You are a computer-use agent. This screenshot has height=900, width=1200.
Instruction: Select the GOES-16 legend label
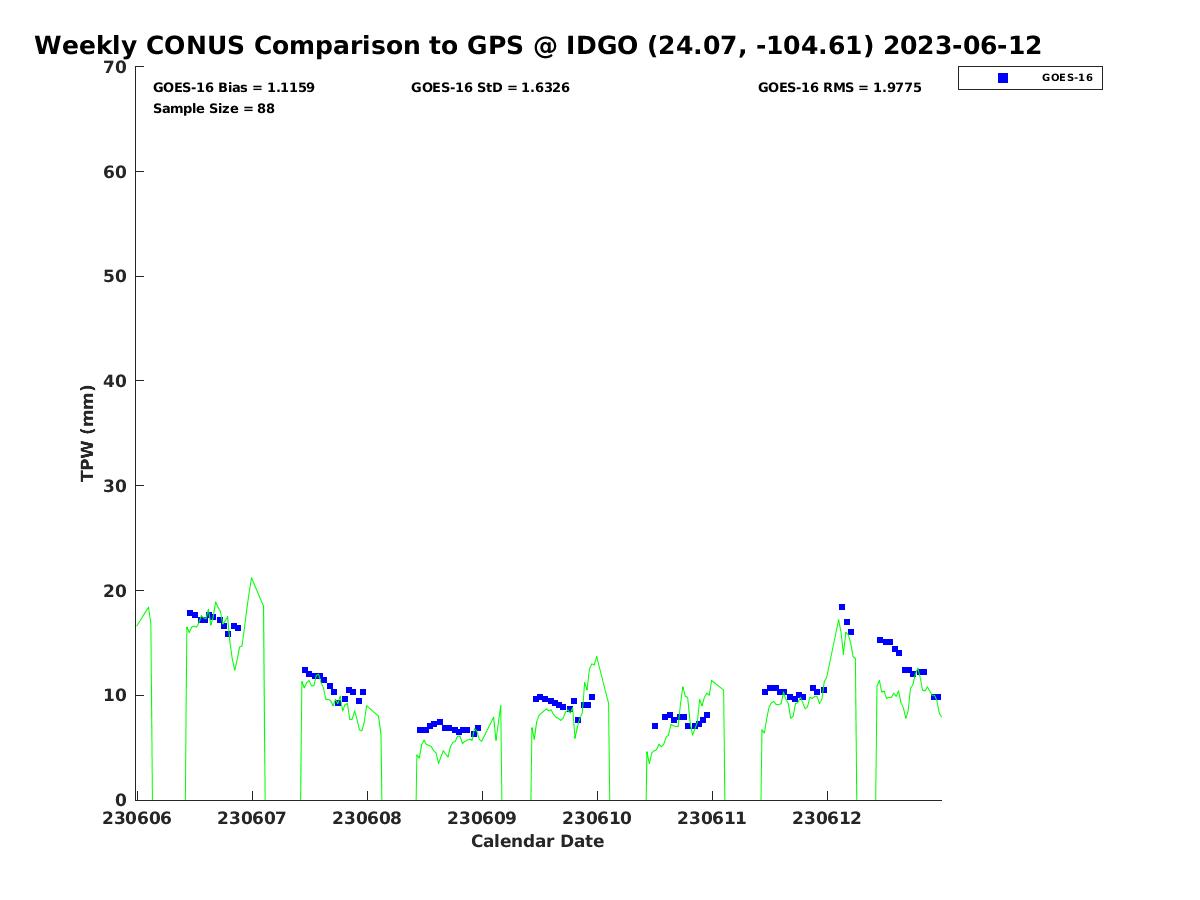coord(1066,78)
